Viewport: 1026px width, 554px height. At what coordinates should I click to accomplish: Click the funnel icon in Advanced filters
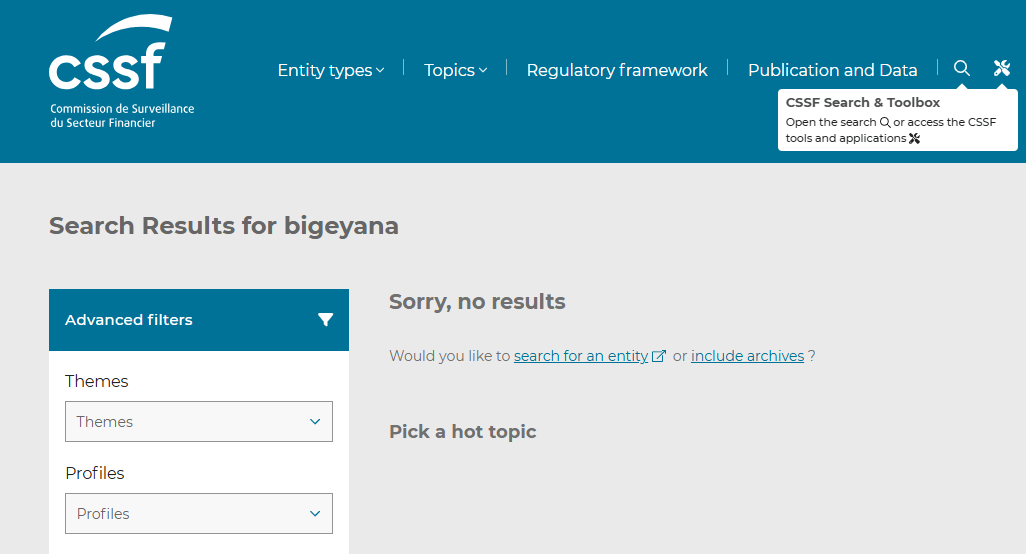325,320
